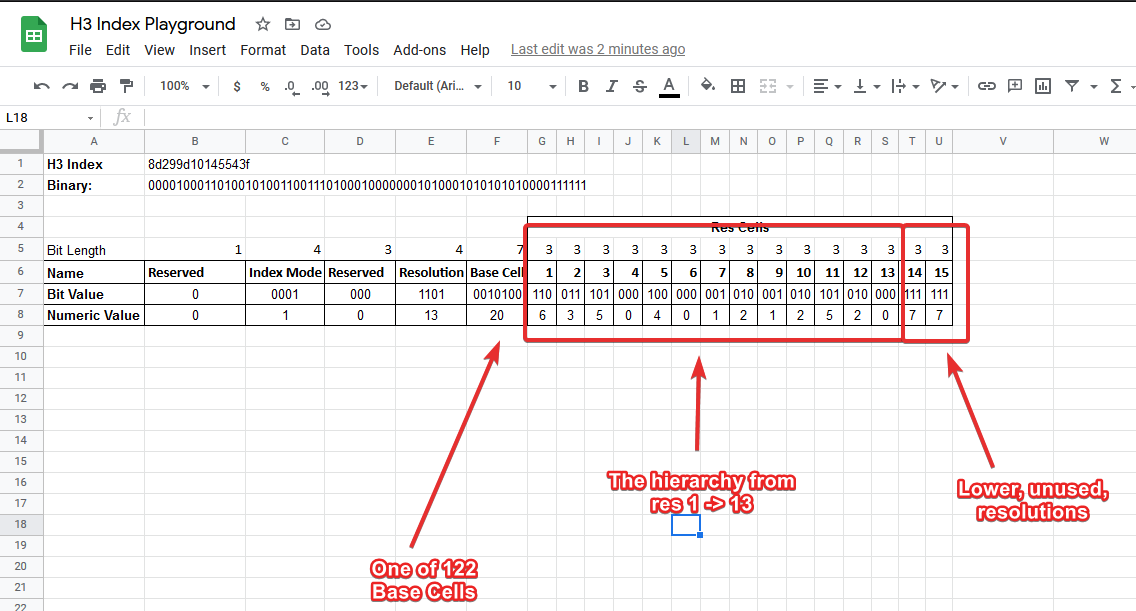
Task: Go to Sheets home via green logo
Action: point(34,35)
